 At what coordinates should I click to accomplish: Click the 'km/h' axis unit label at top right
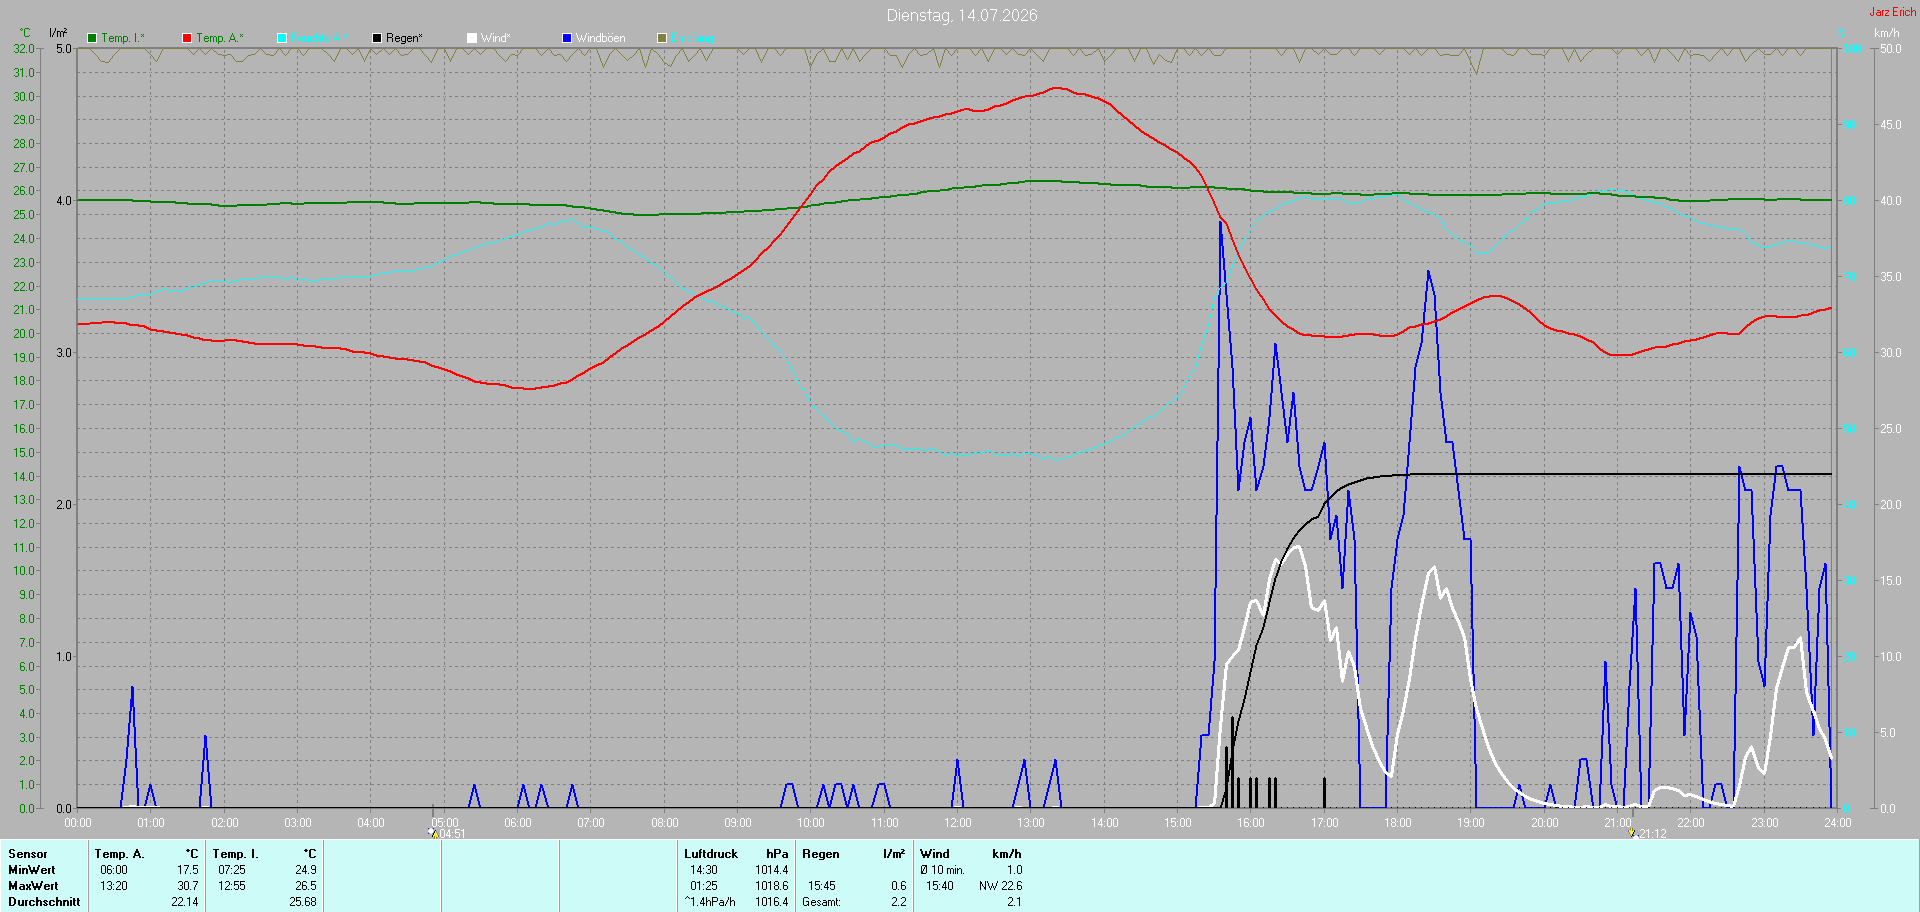click(x=1886, y=33)
